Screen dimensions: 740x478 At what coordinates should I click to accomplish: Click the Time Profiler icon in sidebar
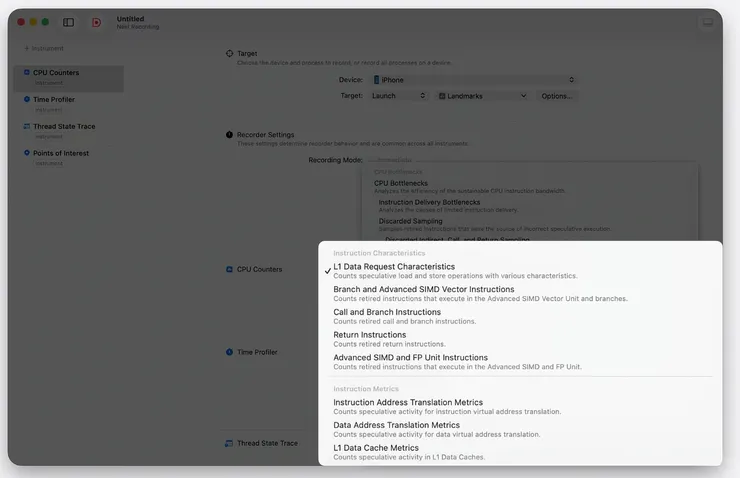(27, 99)
